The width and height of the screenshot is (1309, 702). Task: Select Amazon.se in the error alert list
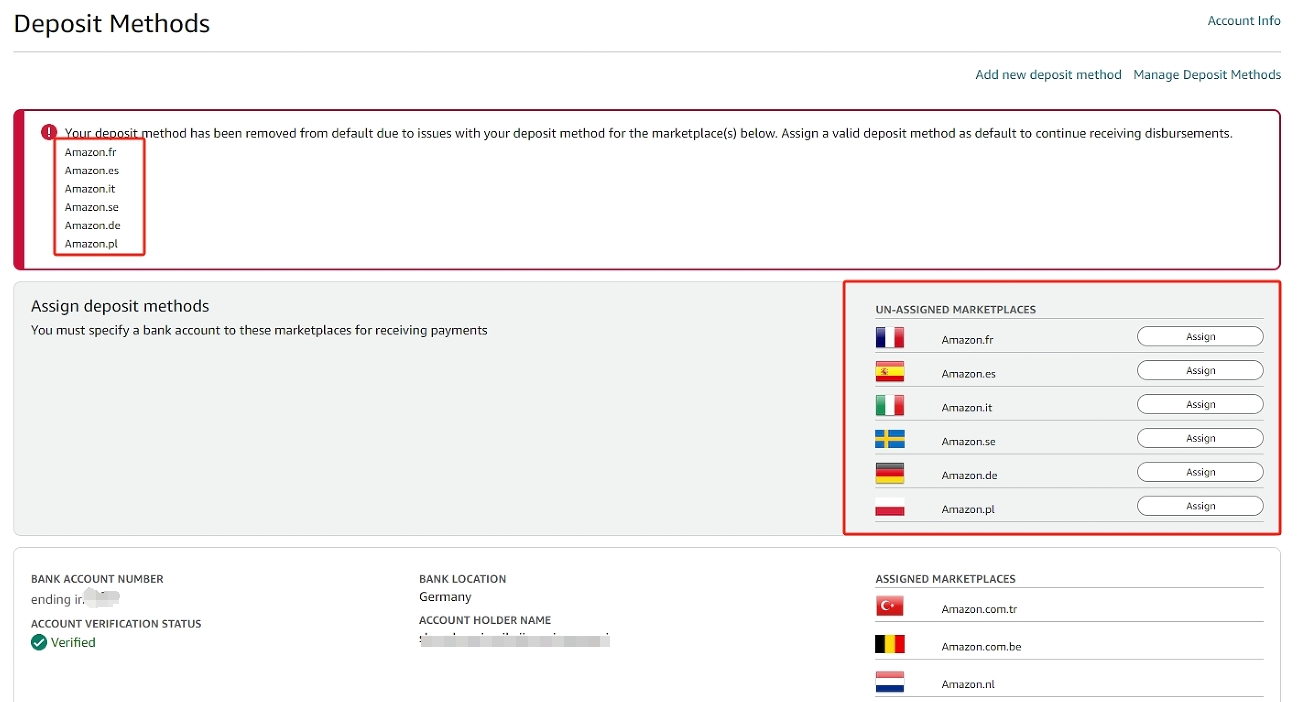92,207
